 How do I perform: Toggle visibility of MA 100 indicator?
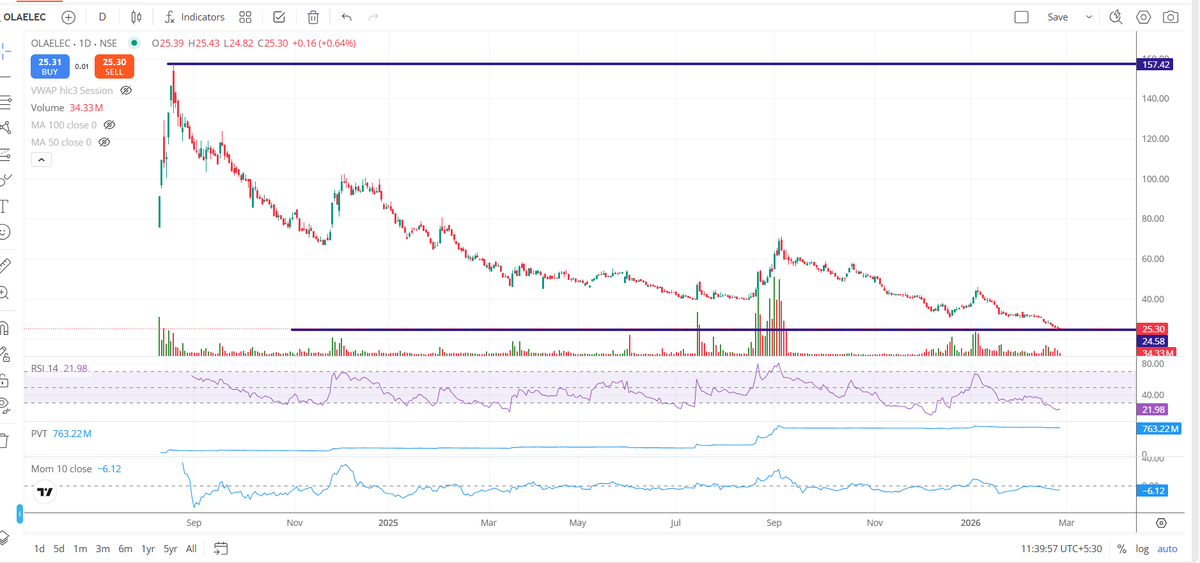pyautogui.click(x=109, y=125)
